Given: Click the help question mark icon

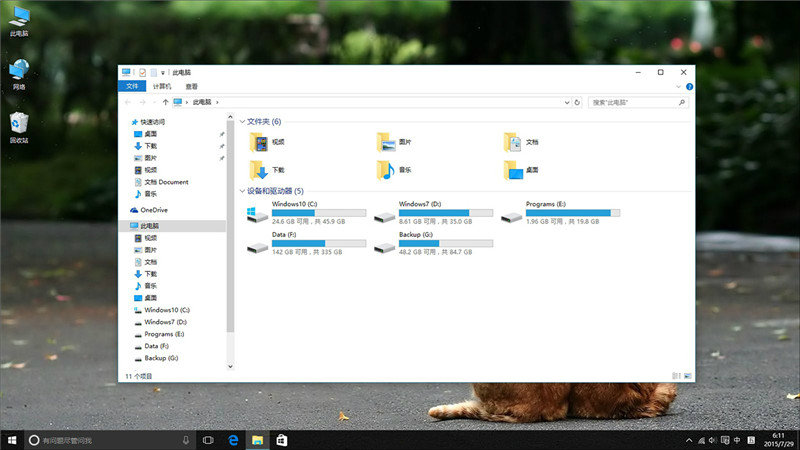Looking at the screenshot, I should point(689,87).
